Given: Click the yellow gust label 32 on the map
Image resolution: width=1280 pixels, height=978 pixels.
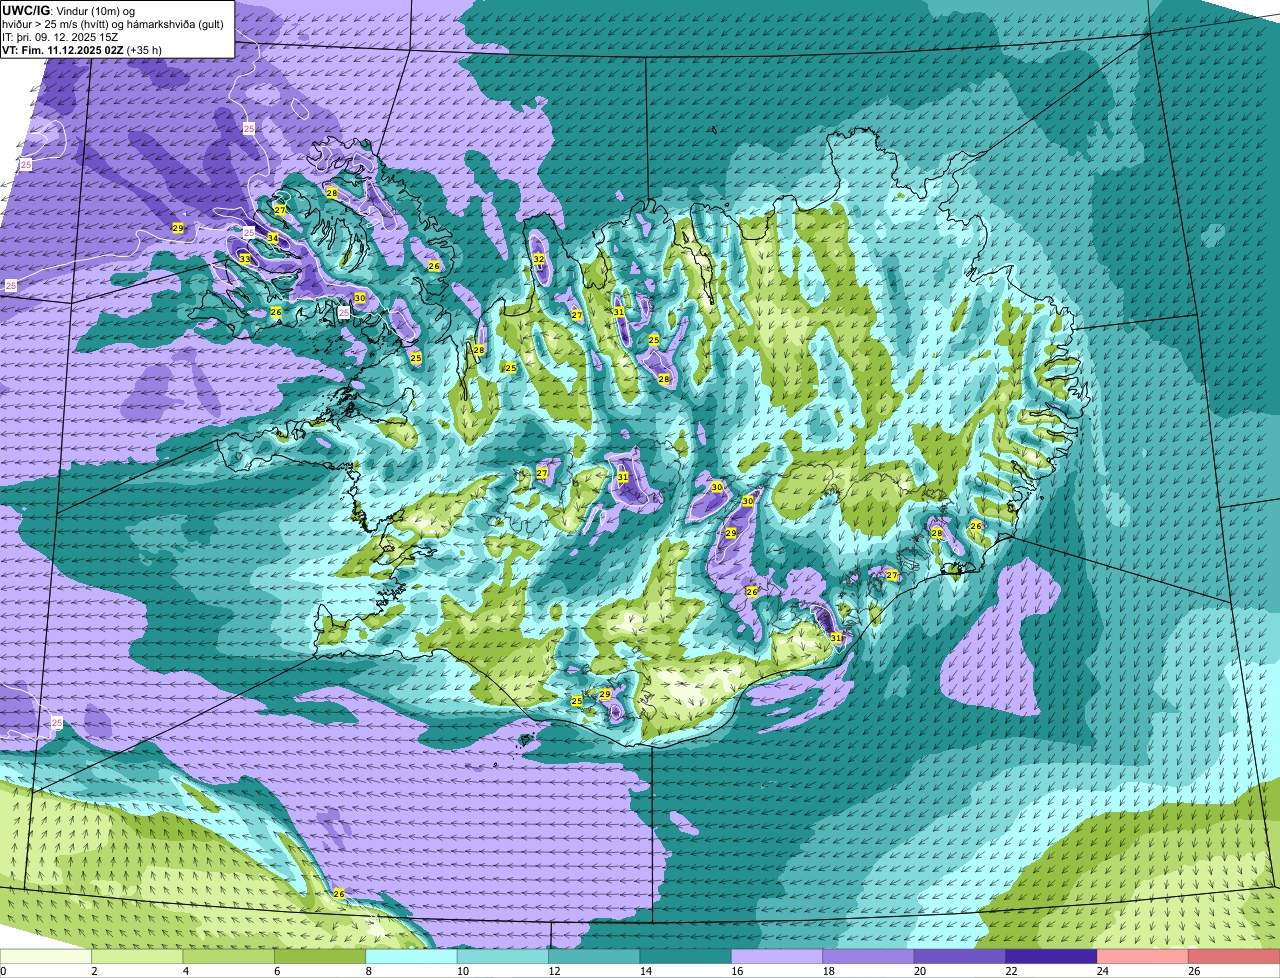Looking at the screenshot, I should tap(539, 259).
